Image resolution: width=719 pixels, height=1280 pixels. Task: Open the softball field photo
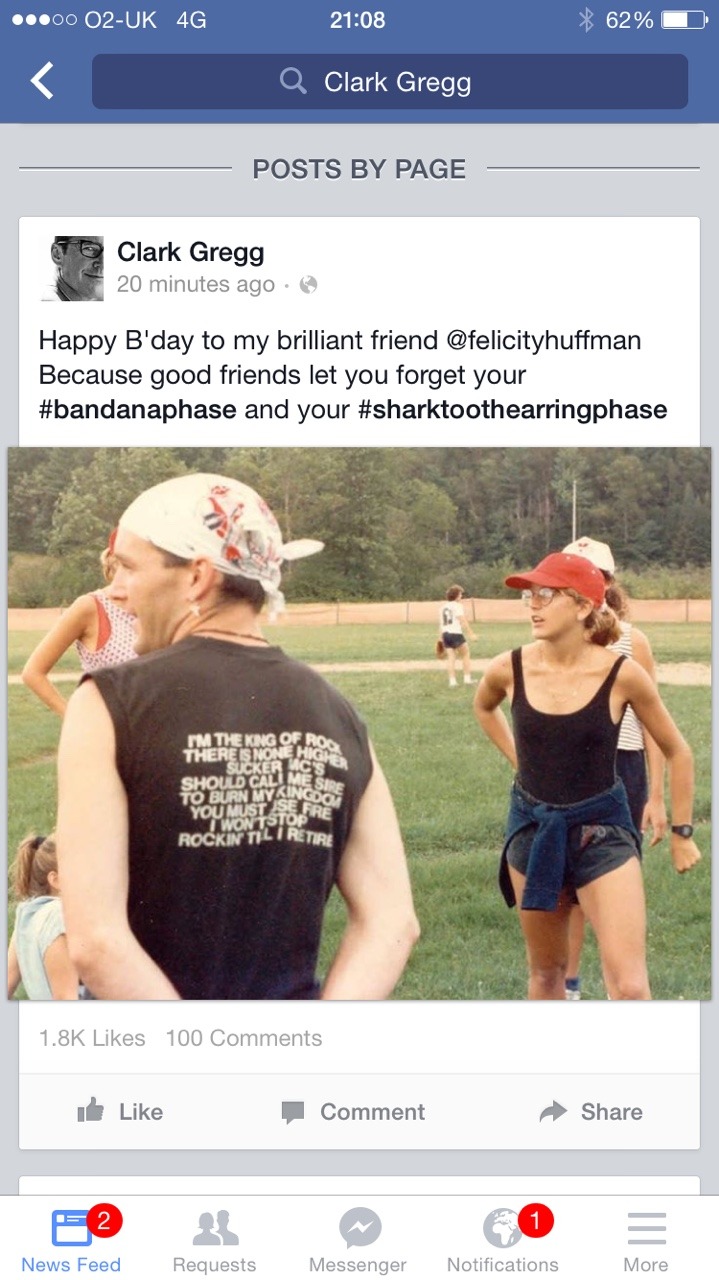359,723
